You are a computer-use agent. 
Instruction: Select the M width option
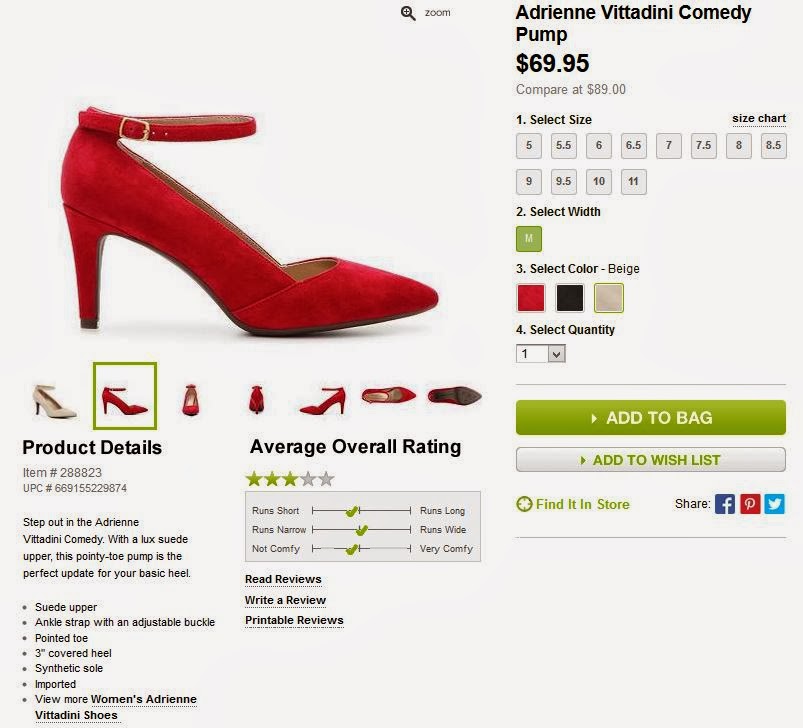click(x=529, y=239)
